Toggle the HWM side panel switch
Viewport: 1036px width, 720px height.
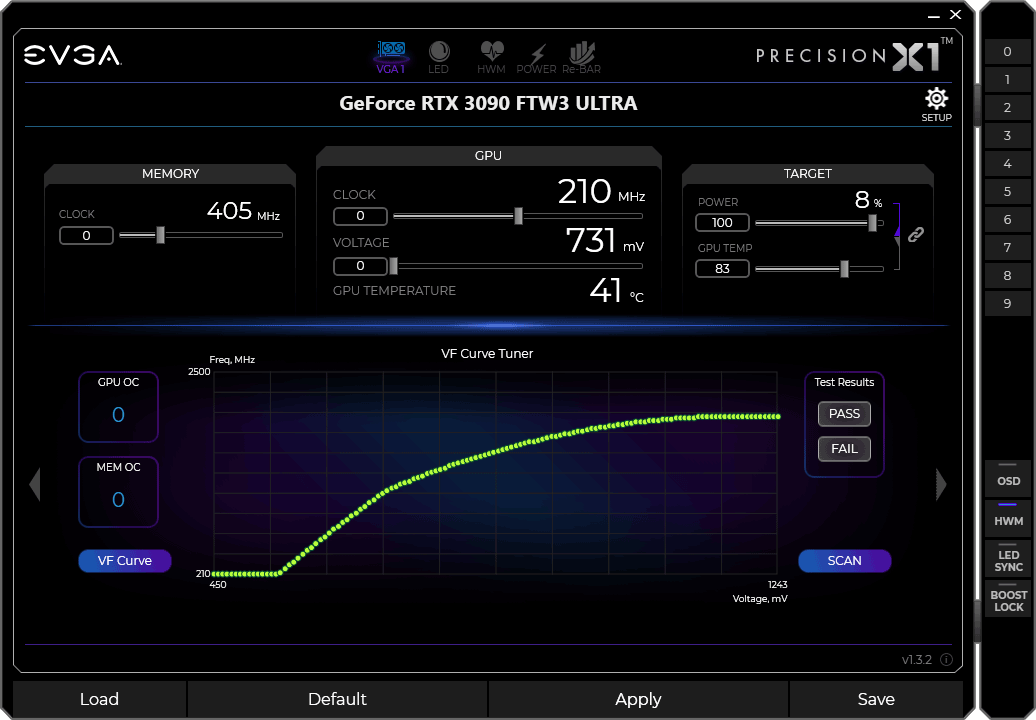[1008, 517]
